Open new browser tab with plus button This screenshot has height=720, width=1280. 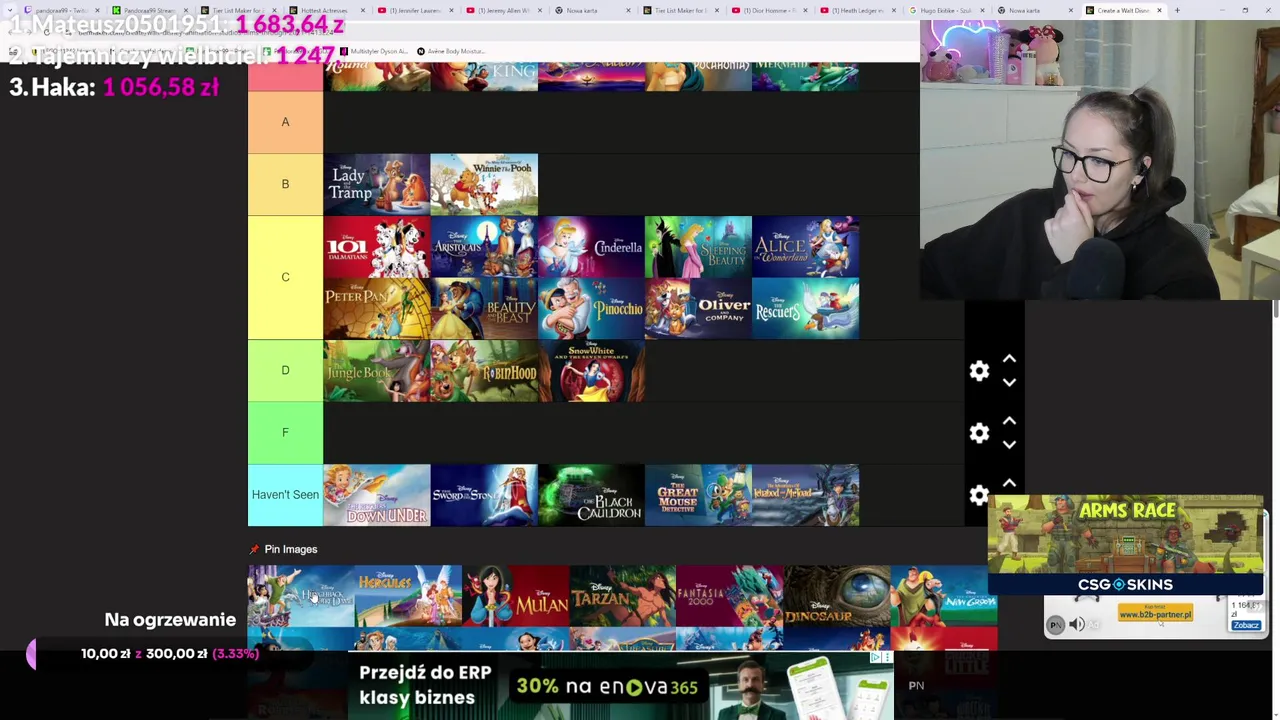(x=1177, y=10)
